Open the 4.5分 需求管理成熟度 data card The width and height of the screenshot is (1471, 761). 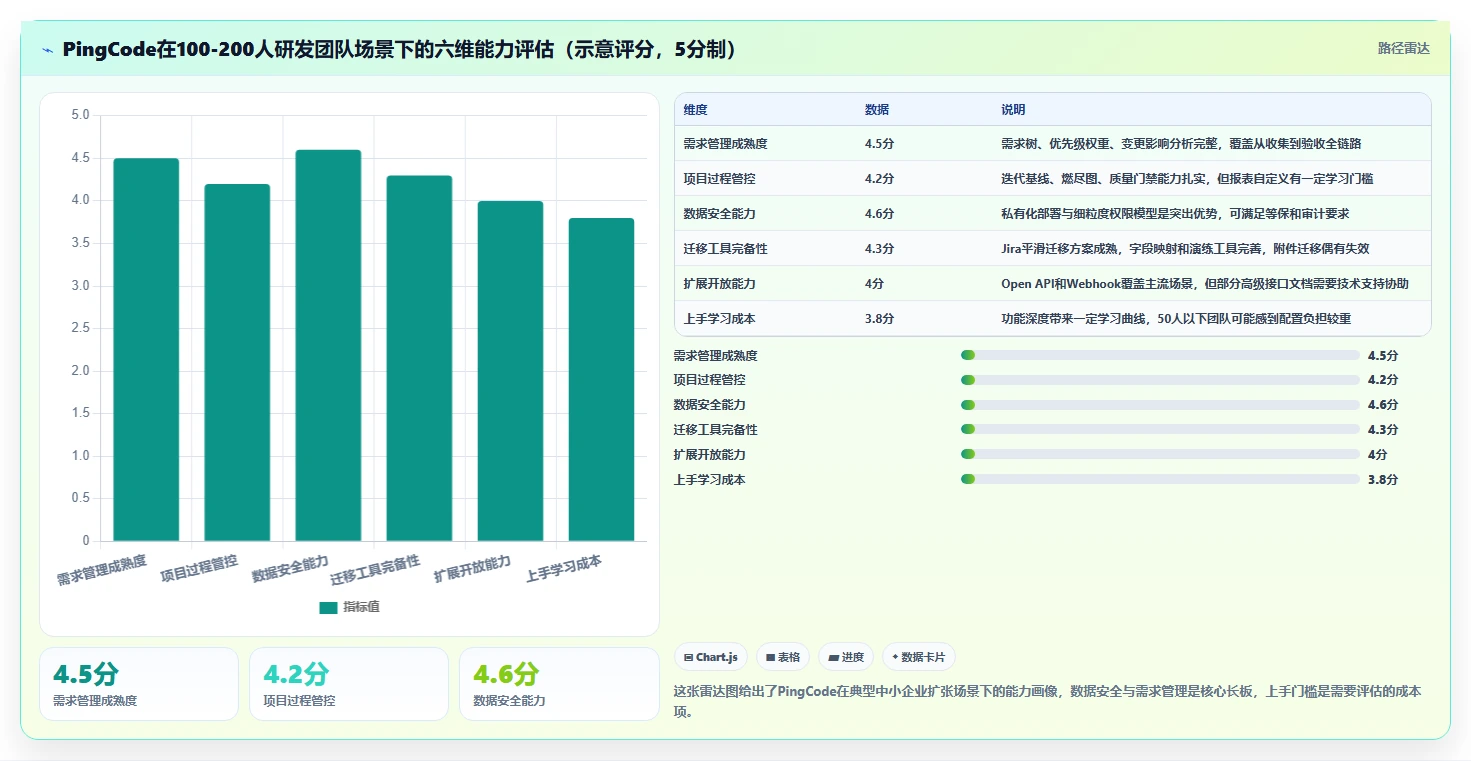139,684
